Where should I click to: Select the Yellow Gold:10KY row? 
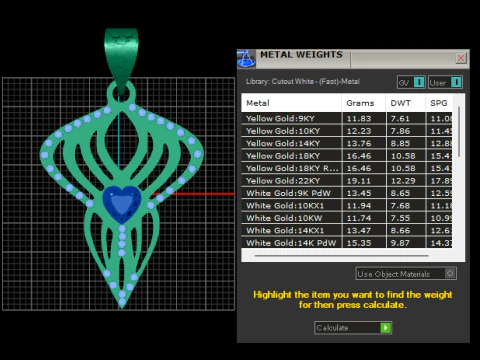pyautogui.click(x=347, y=131)
